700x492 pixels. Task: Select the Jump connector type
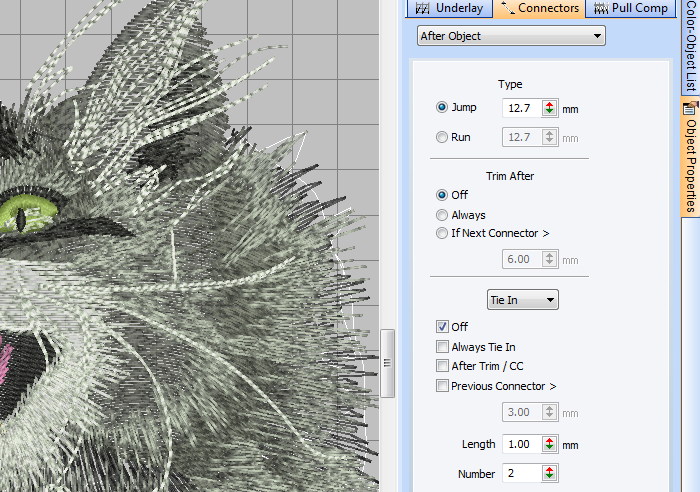442,107
